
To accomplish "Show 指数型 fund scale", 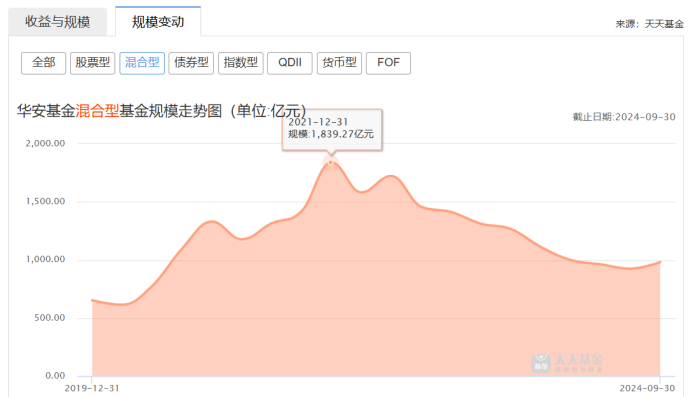I will (x=241, y=63).
